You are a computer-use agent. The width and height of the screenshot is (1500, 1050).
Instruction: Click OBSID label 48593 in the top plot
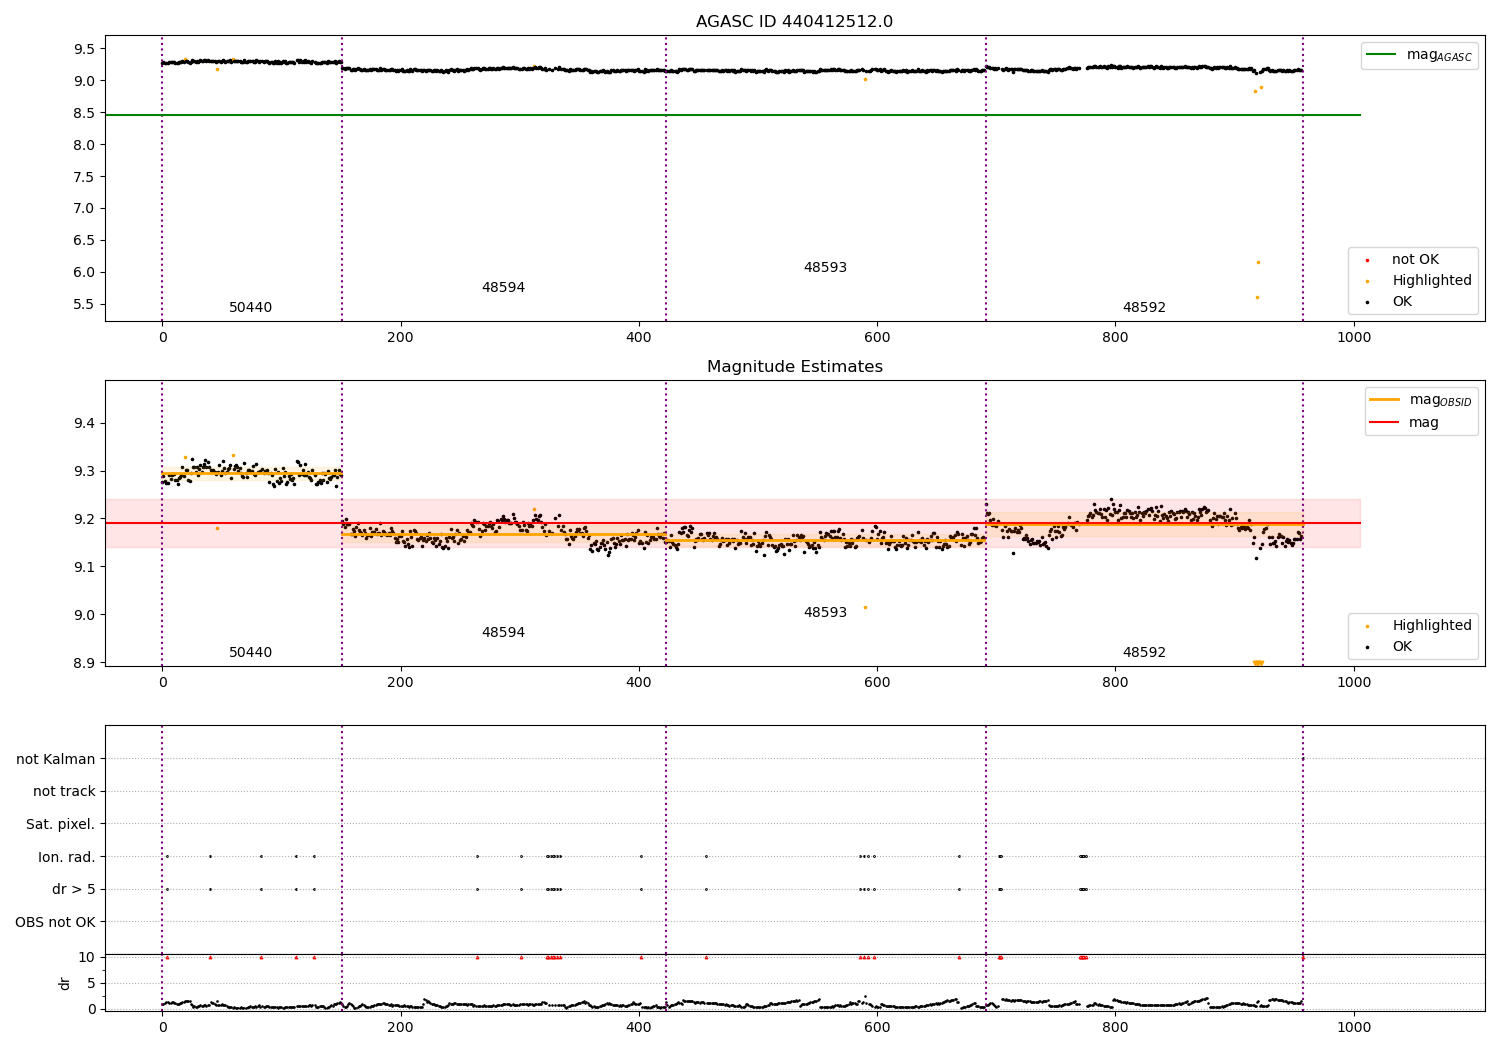point(825,268)
